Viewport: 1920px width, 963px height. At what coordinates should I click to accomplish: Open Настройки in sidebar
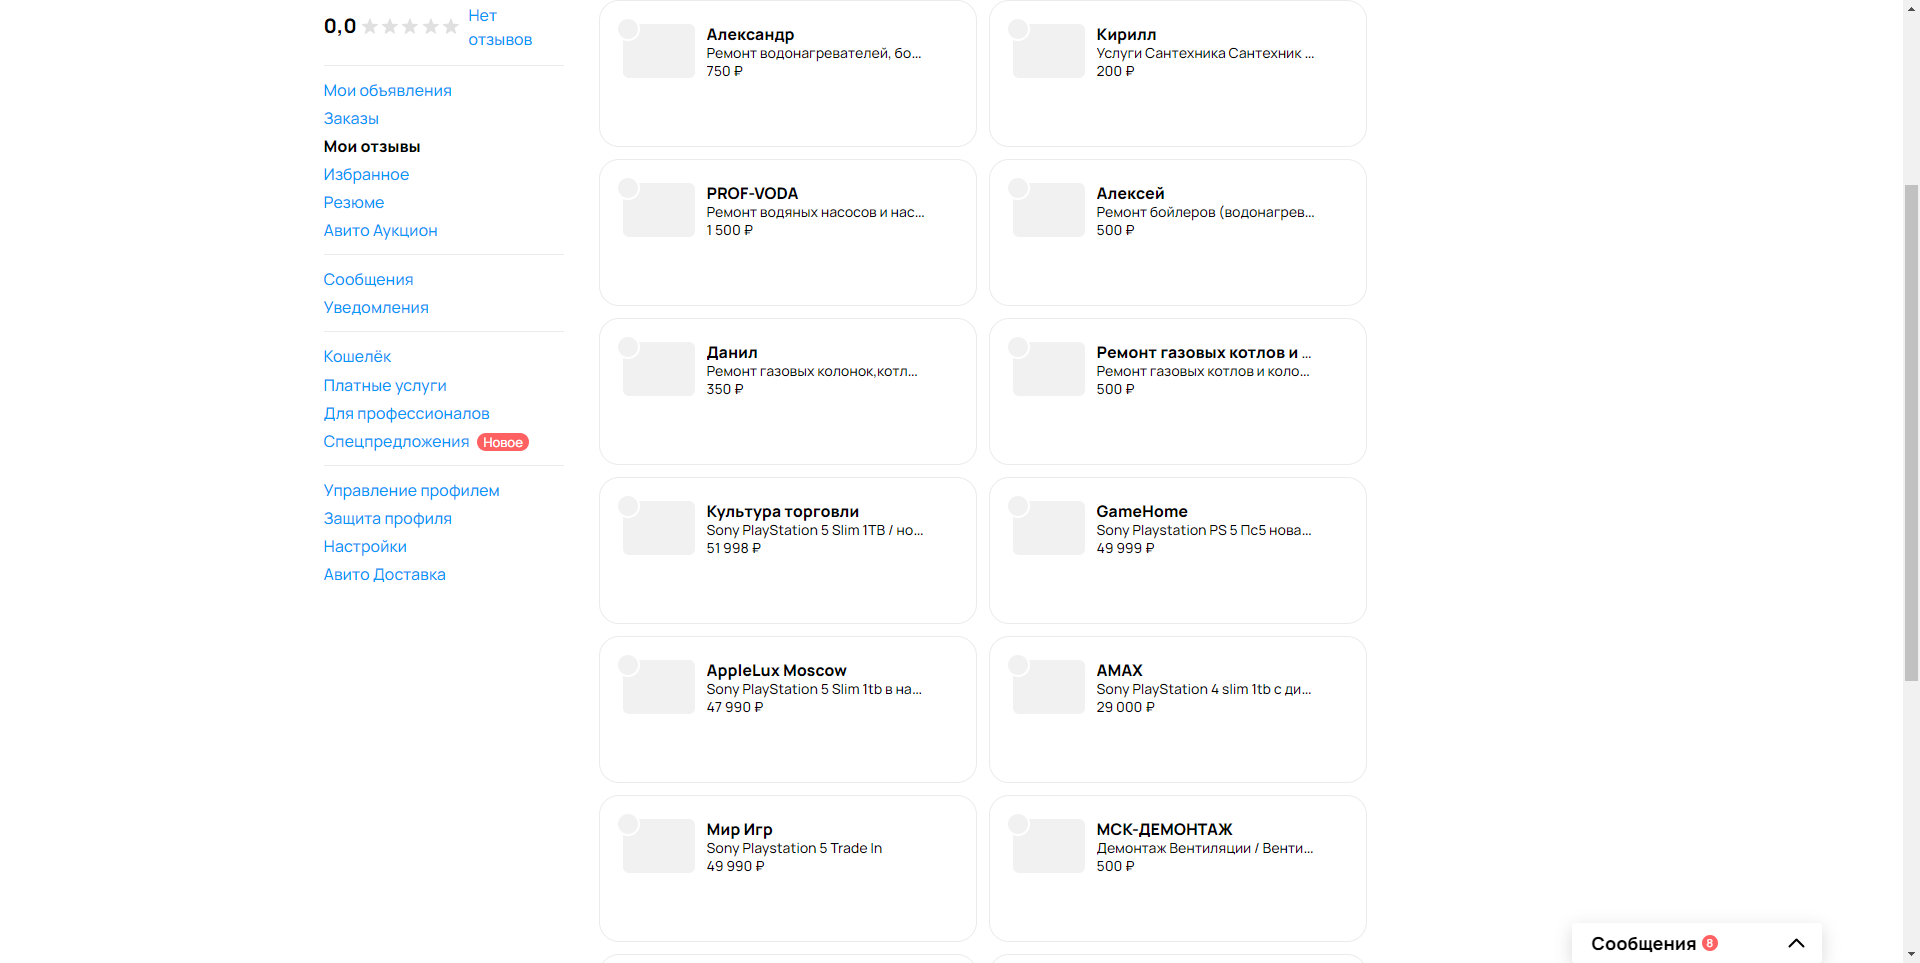pyautogui.click(x=365, y=546)
